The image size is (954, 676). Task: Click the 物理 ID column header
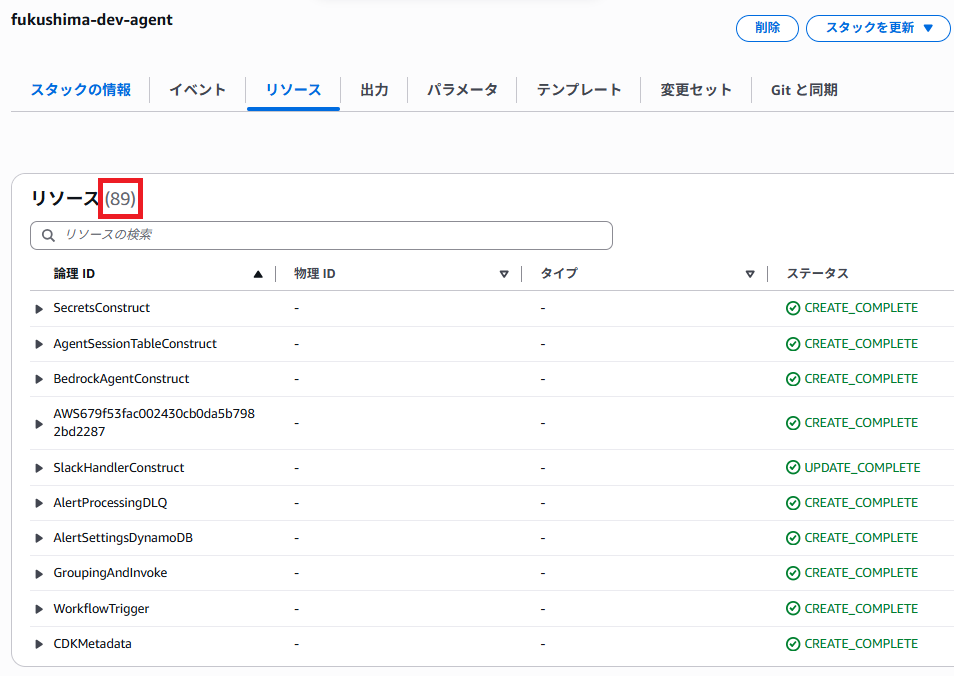coord(315,274)
